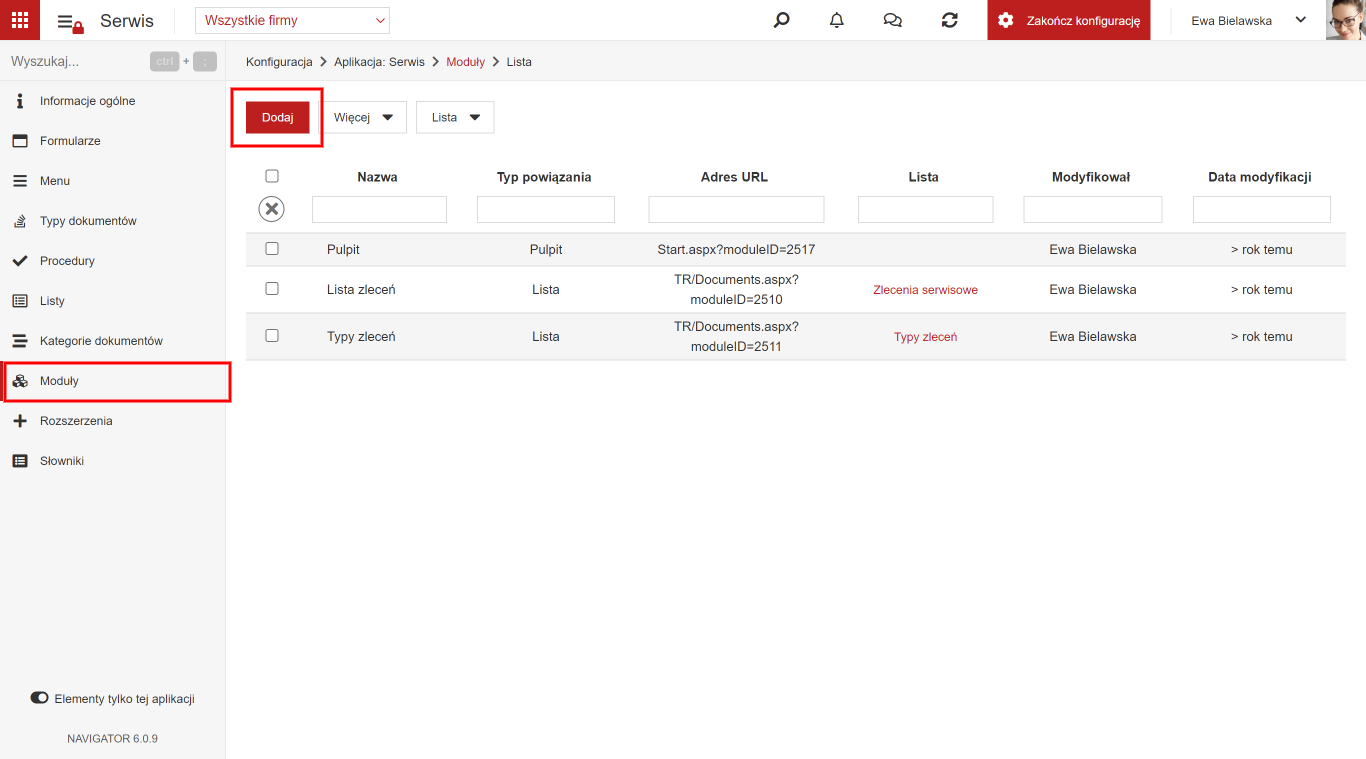Image resolution: width=1366 pixels, height=759 pixels.
Task: Click the refresh arrows icon
Action: (950, 20)
